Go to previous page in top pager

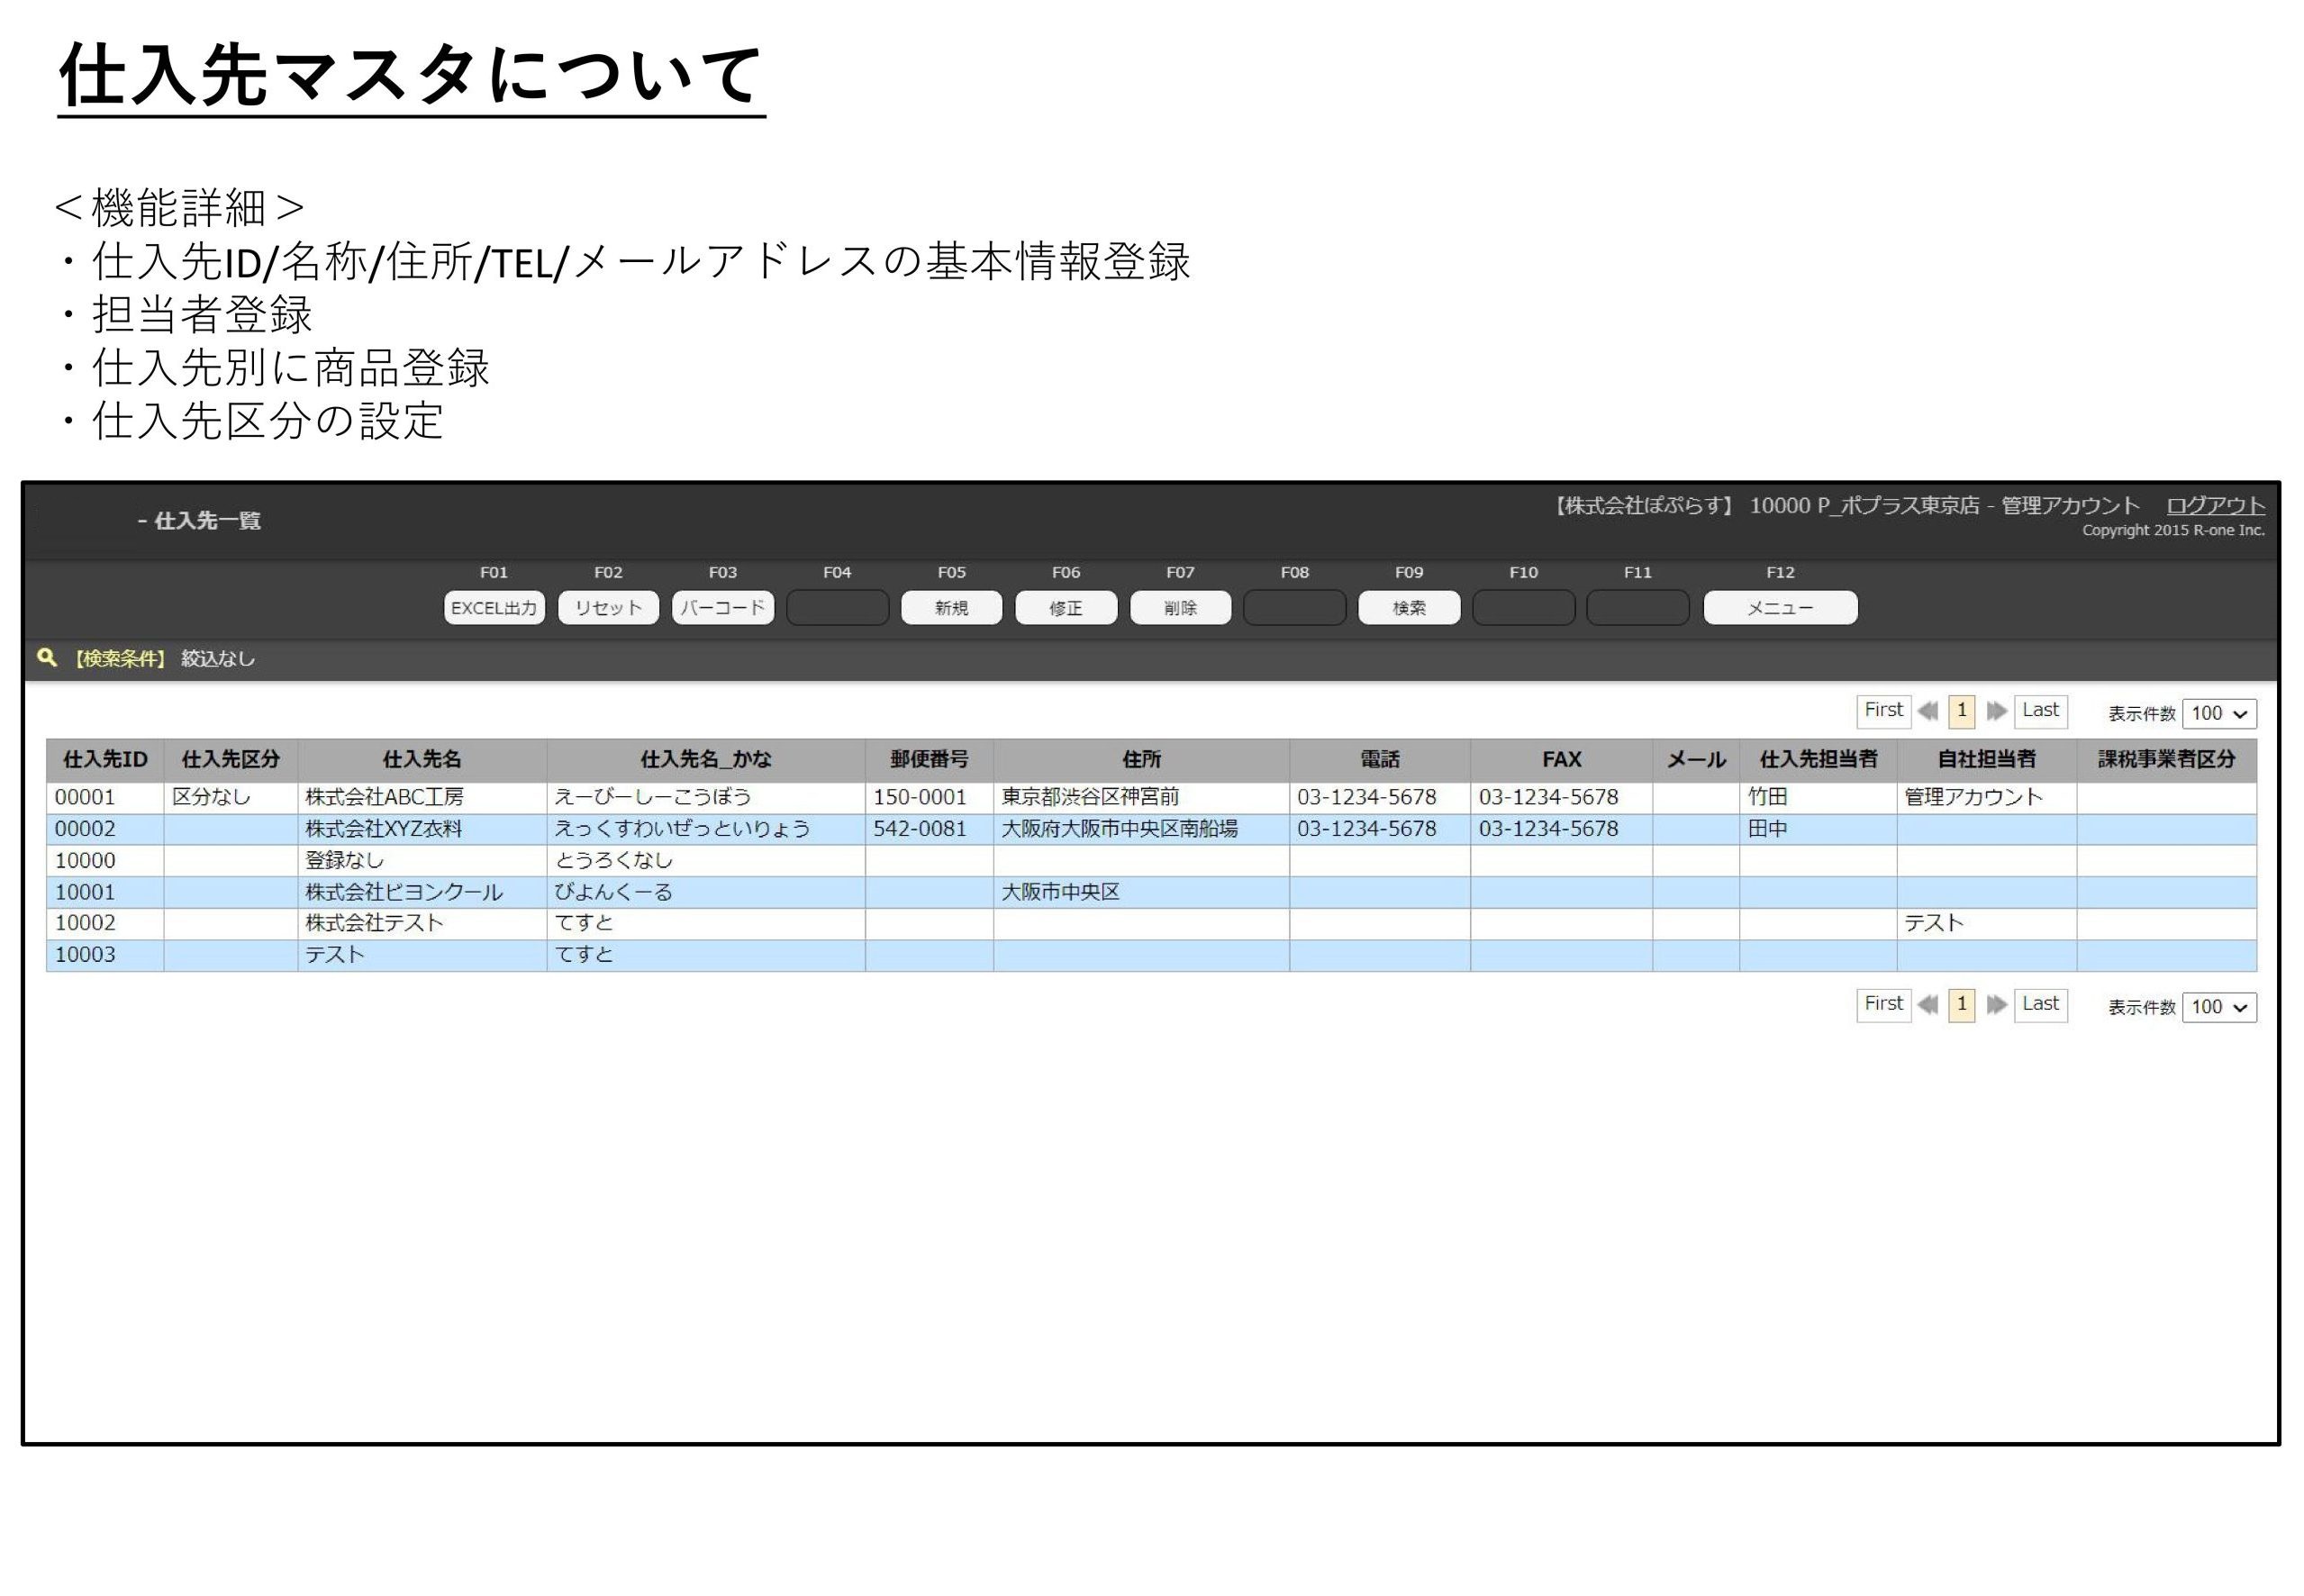point(1928,711)
